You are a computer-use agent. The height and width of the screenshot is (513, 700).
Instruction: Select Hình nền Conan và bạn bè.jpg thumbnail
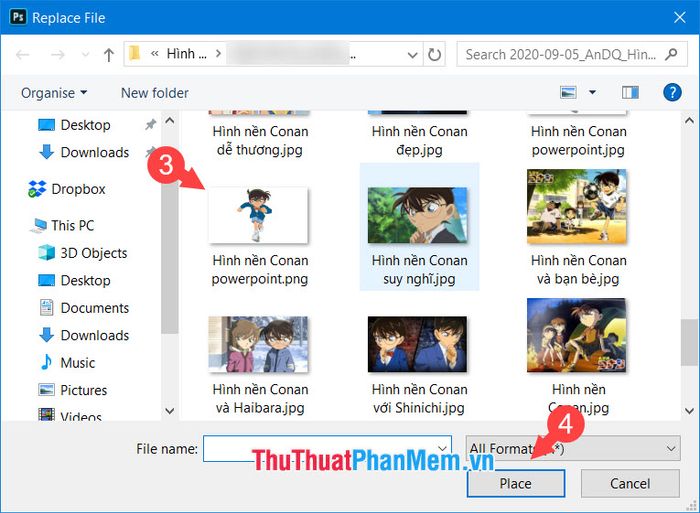(576, 206)
